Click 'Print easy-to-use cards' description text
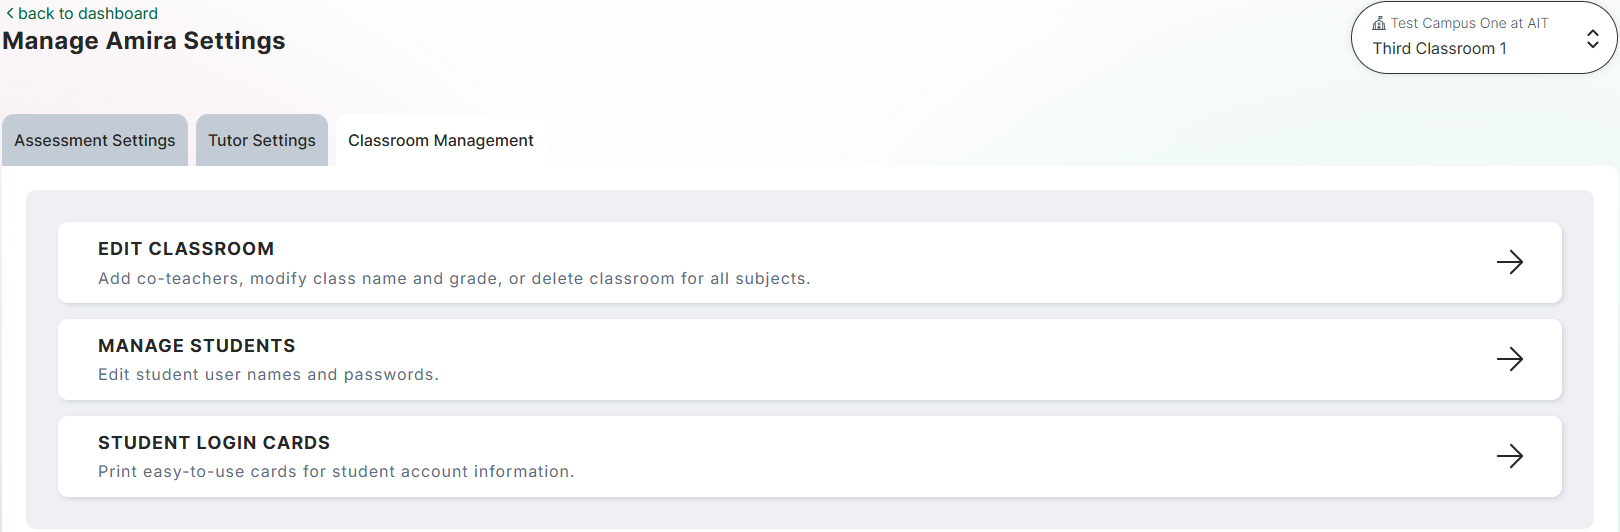 tap(336, 472)
